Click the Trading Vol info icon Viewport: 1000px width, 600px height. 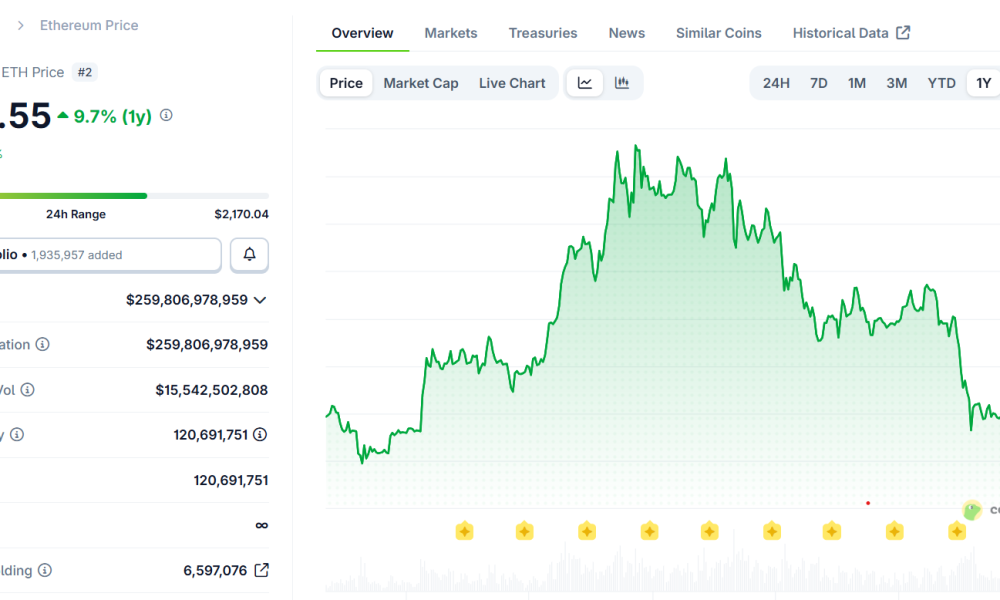pos(26,390)
